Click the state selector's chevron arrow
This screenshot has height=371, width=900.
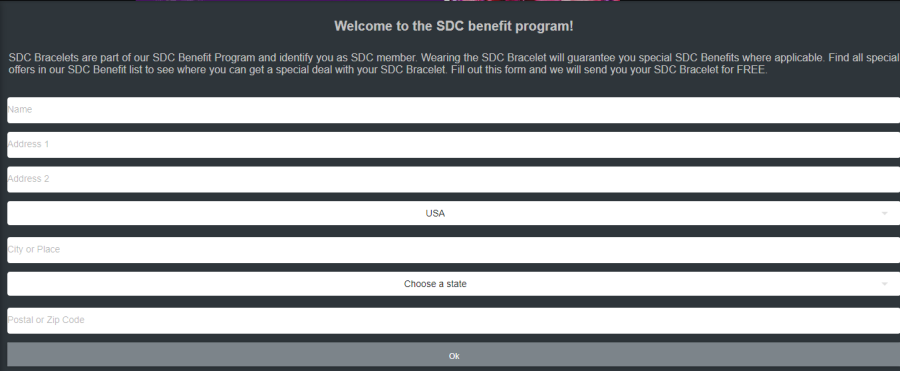[884, 284]
